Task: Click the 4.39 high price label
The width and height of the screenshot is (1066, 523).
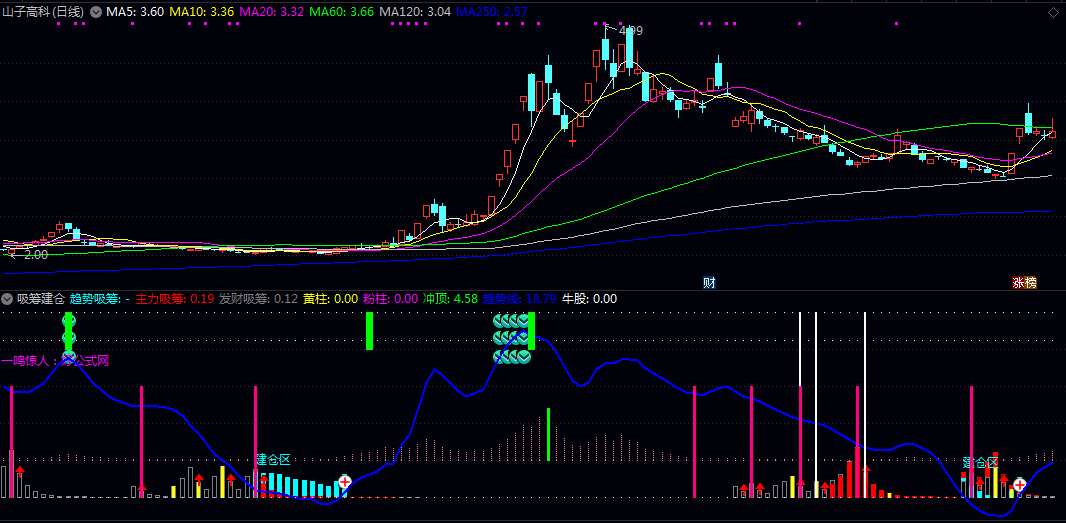Action: click(x=630, y=31)
